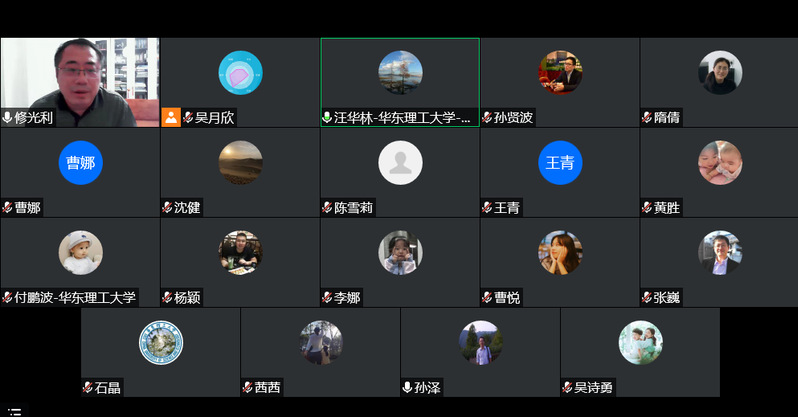
Task: Click the name text 张巍
Action: click(667, 297)
